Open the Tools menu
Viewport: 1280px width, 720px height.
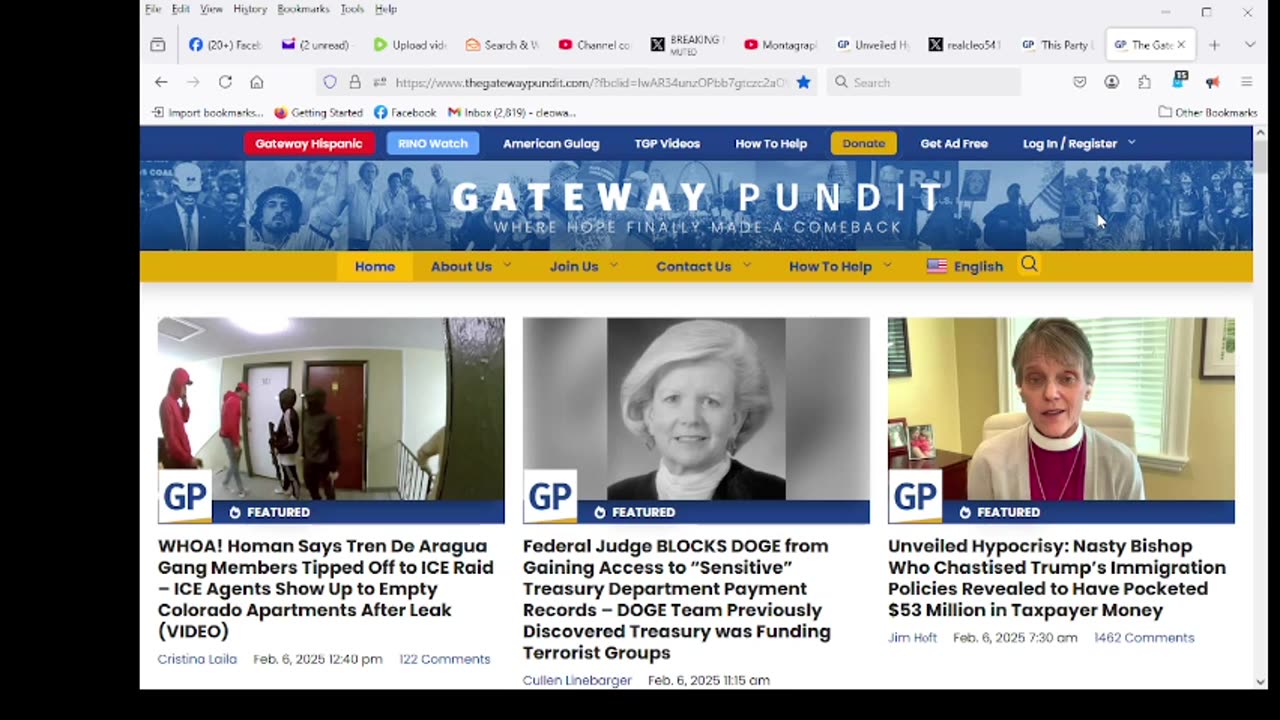point(352,9)
